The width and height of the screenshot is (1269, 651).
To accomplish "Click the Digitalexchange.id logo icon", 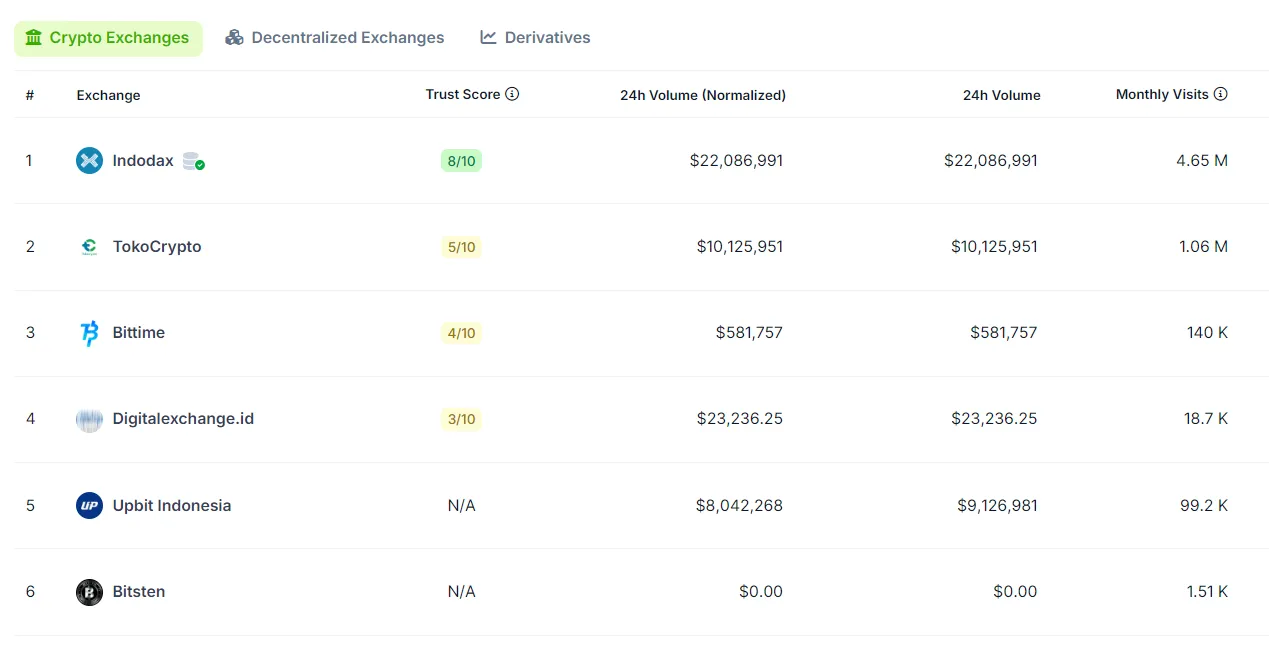I will click(89, 419).
